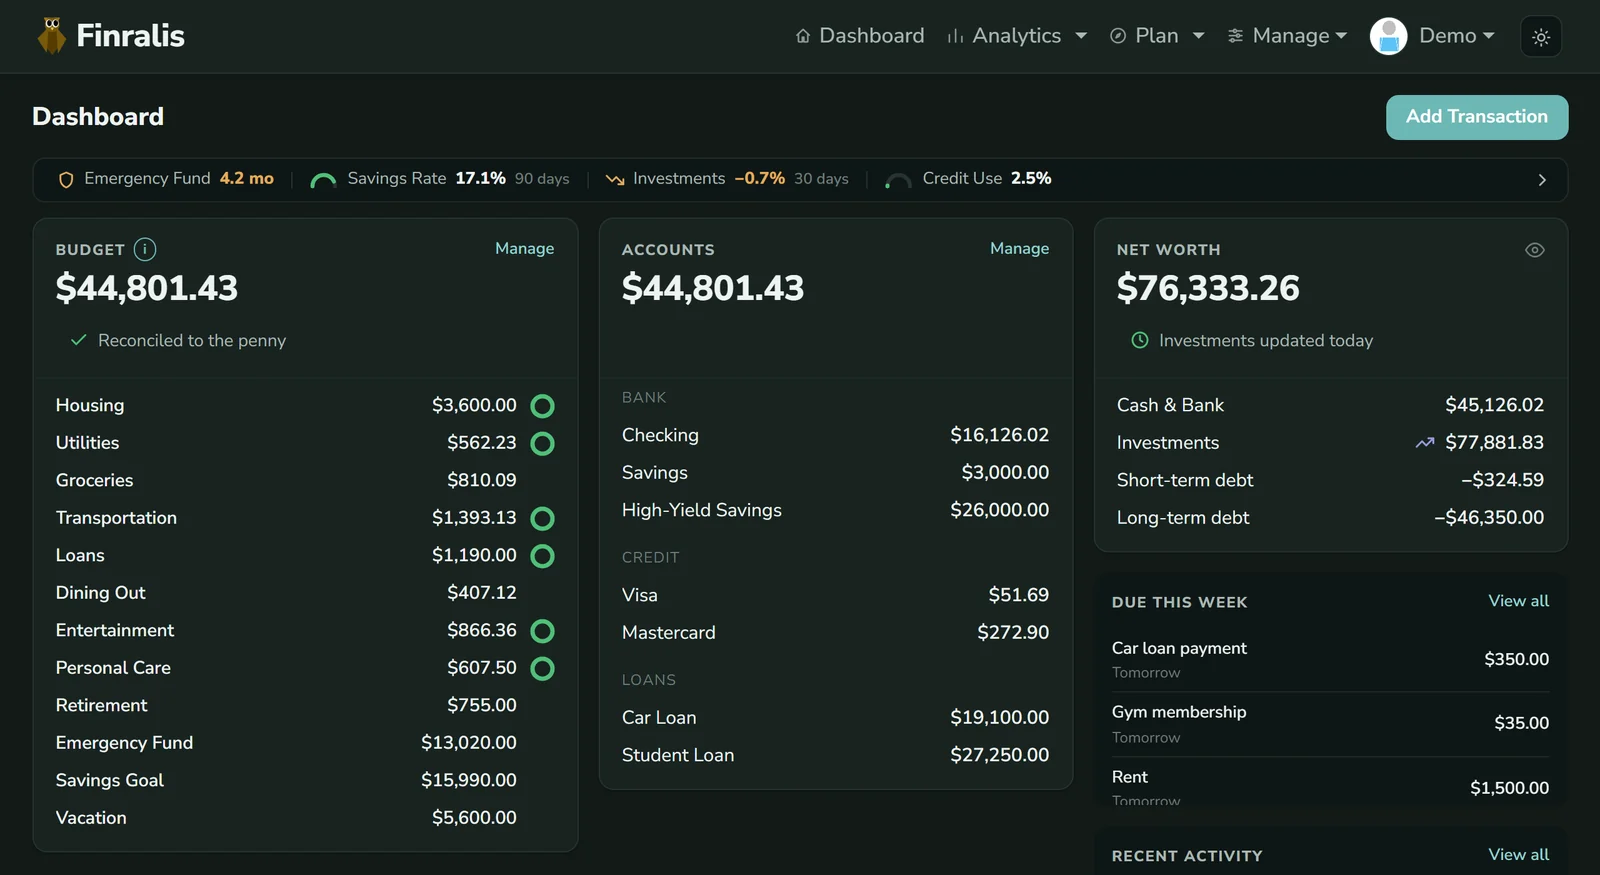Viewport: 1600px width, 875px height.
Task: Click the Budget info icon
Action: click(x=145, y=249)
